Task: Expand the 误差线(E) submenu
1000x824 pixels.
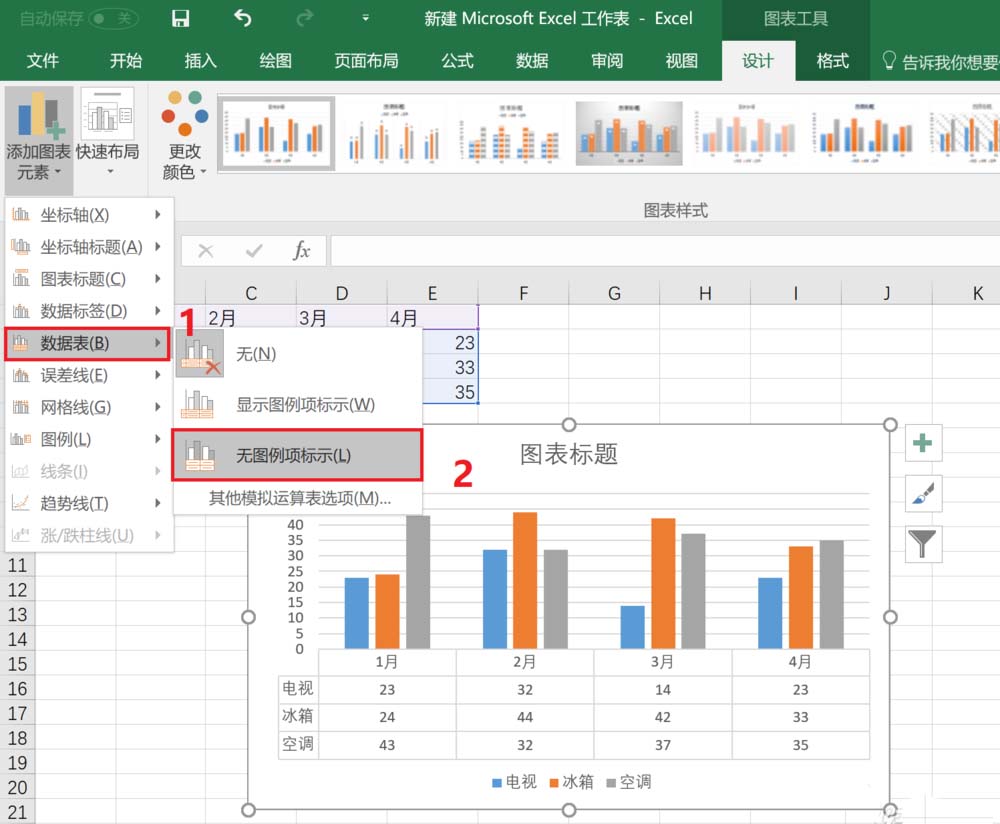Action: coord(89,375)
